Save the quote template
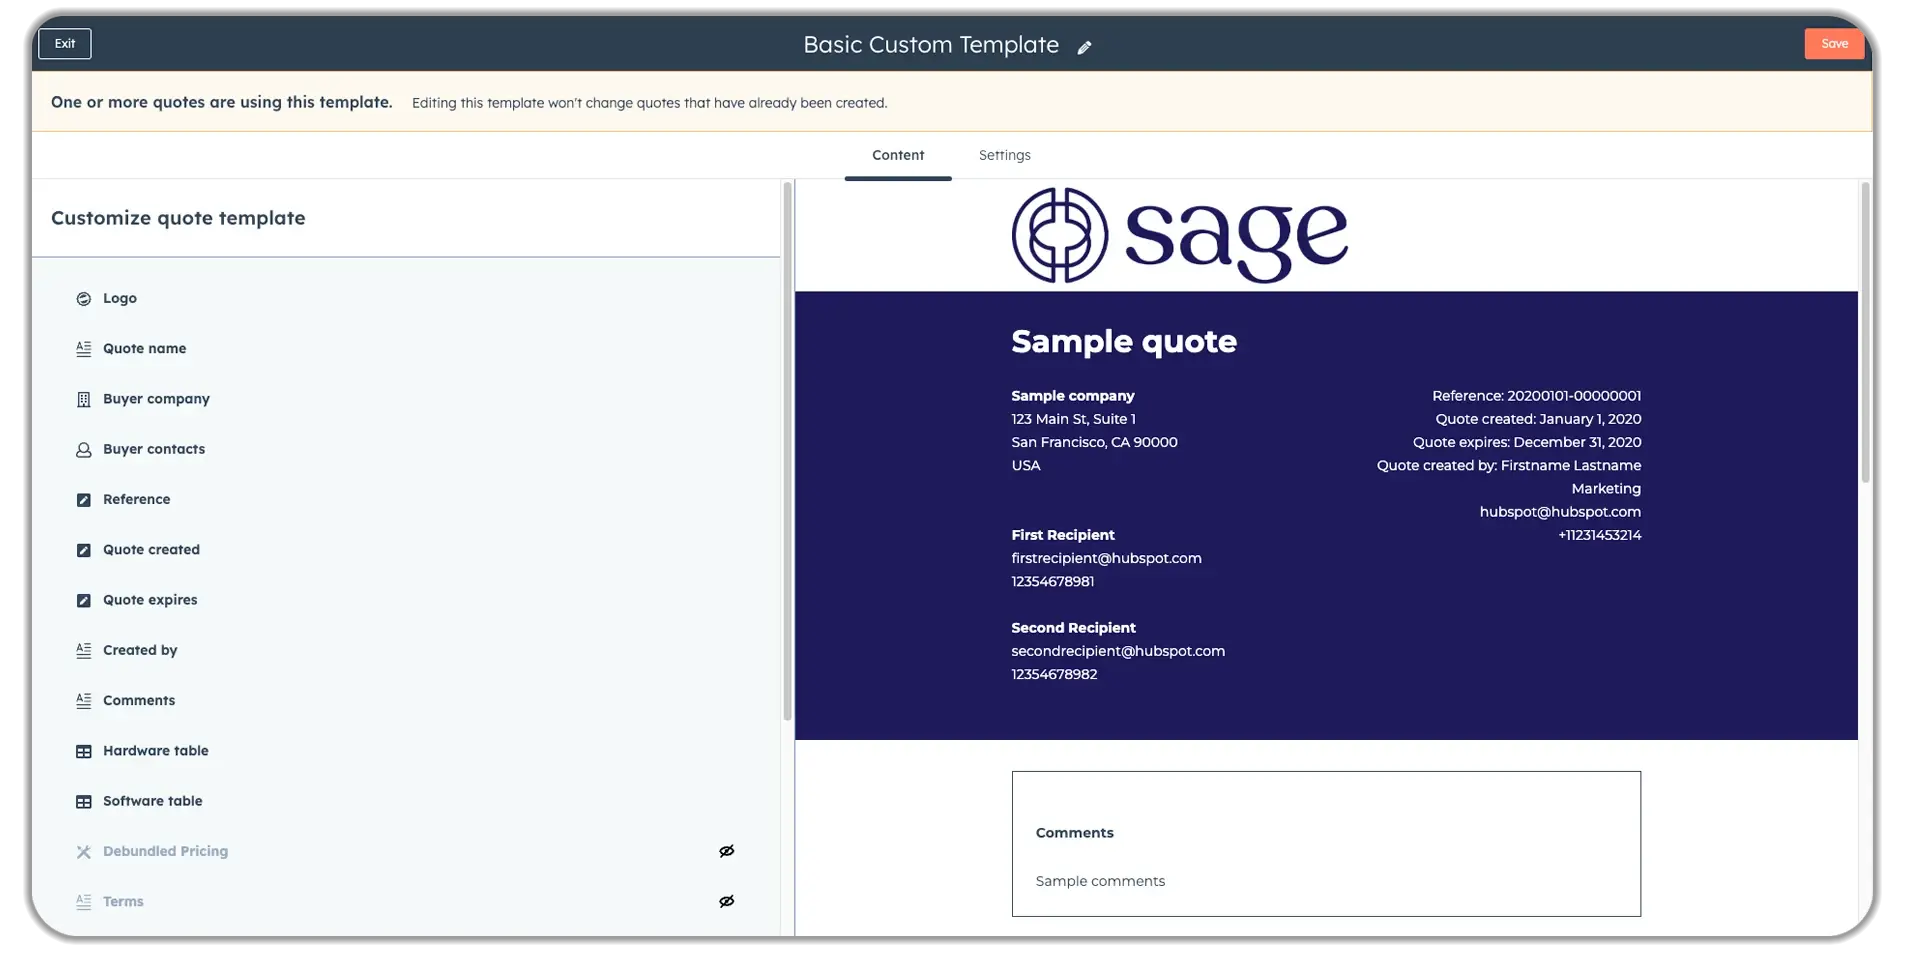Screen dimensions: 1905x953 [1834, 43]
